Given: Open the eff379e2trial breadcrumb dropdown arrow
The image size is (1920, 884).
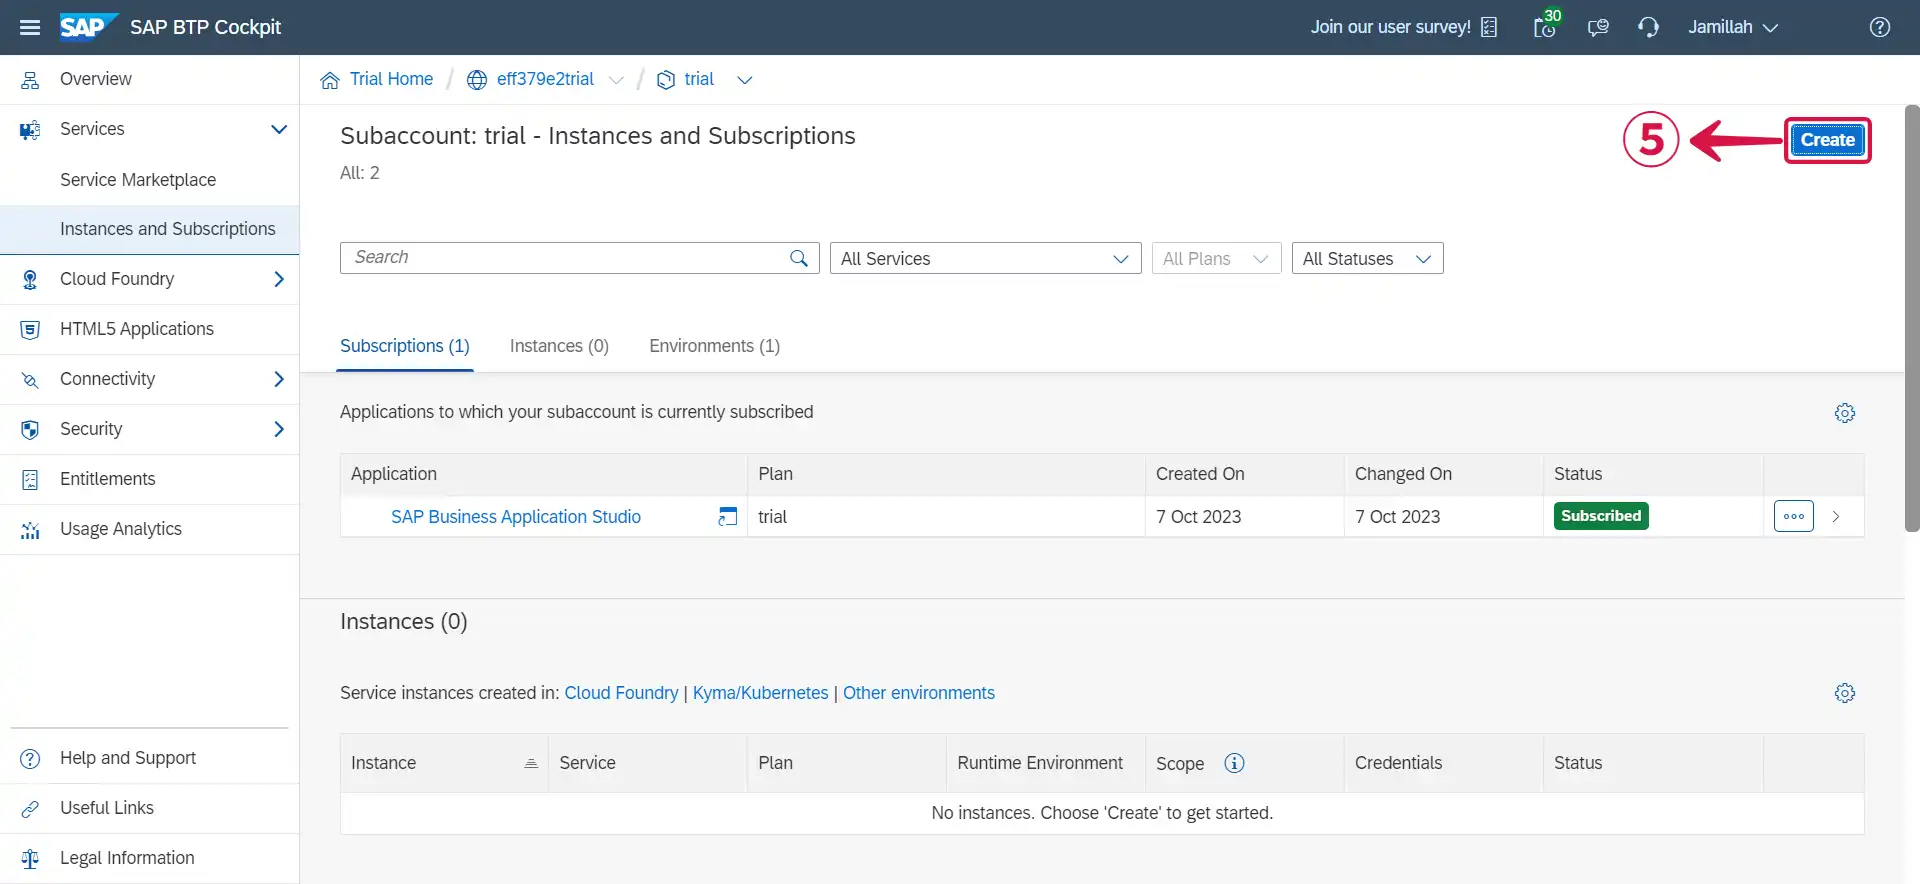Looking at the screenshot, I should 616,80.
